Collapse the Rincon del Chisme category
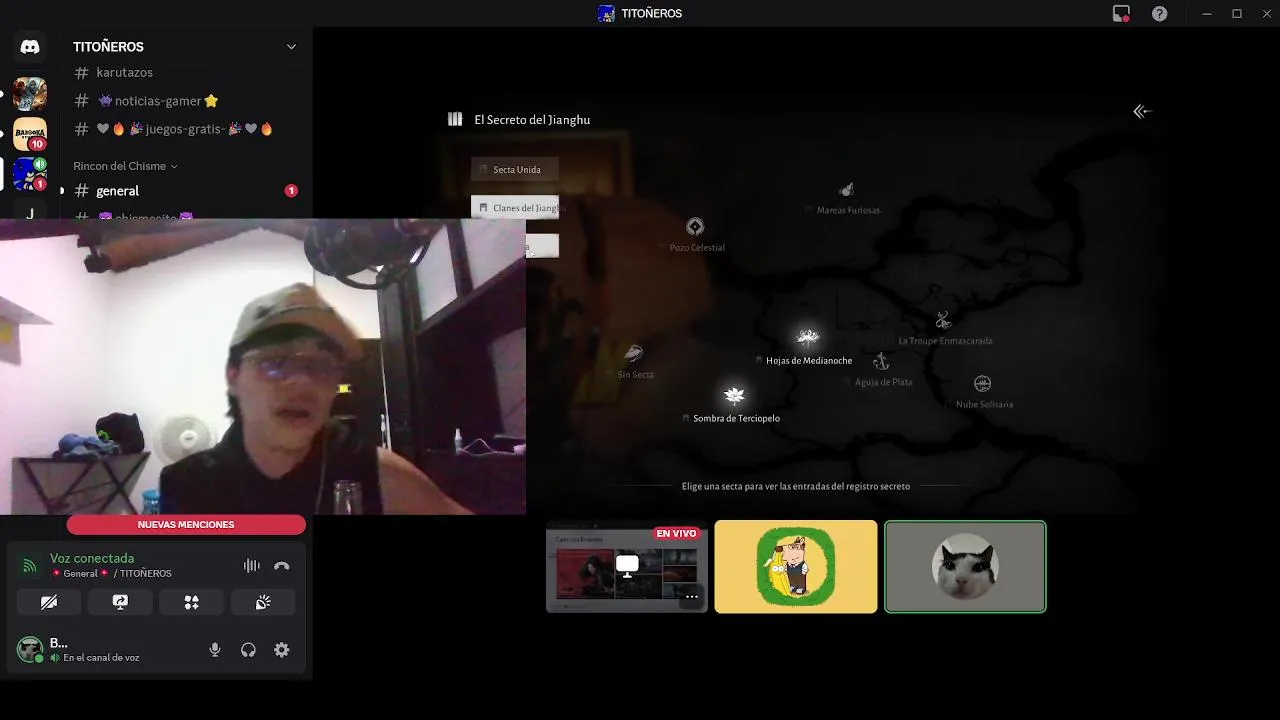Image resolution: width=1280 pixels, height=720 pixels. (x=125, y=166)
